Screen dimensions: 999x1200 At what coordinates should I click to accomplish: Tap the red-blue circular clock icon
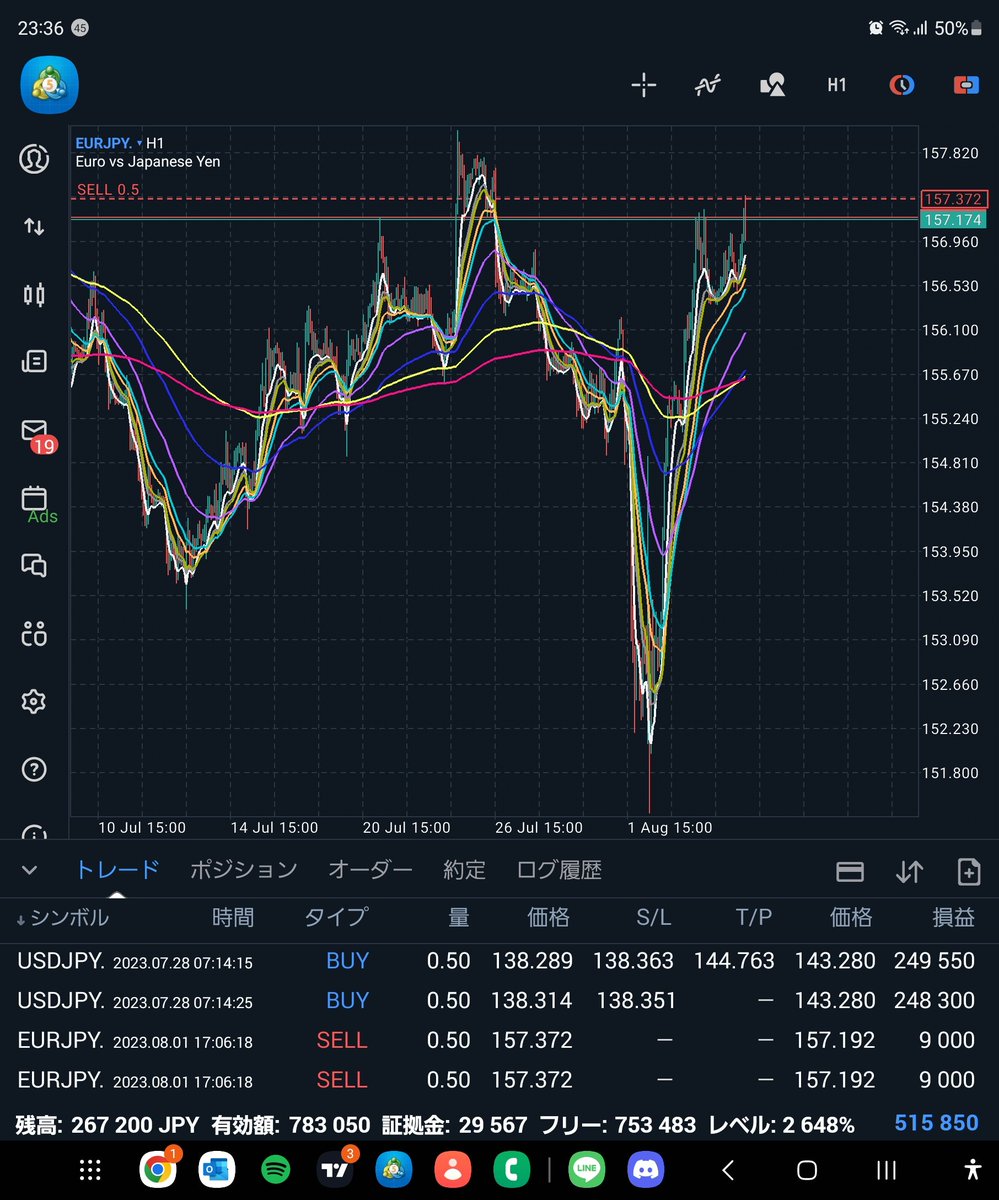tap(902, 85)
